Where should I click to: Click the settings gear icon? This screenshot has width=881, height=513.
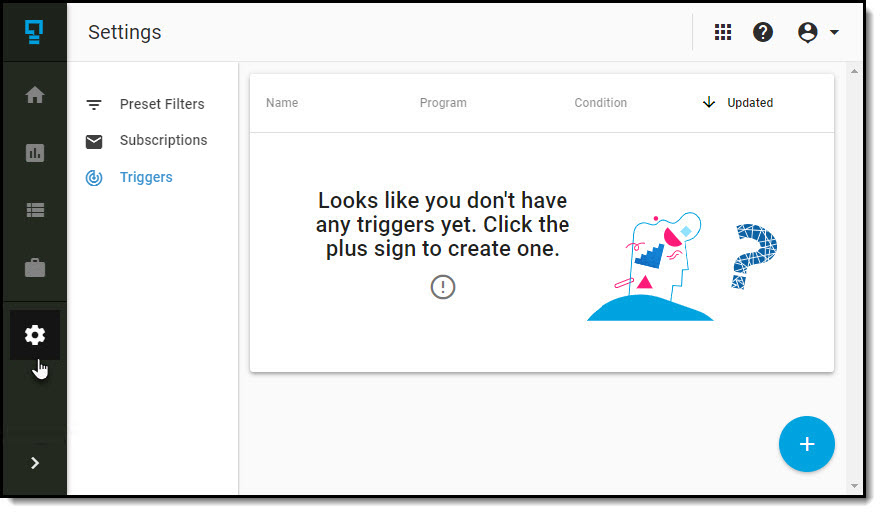[35, 335]
